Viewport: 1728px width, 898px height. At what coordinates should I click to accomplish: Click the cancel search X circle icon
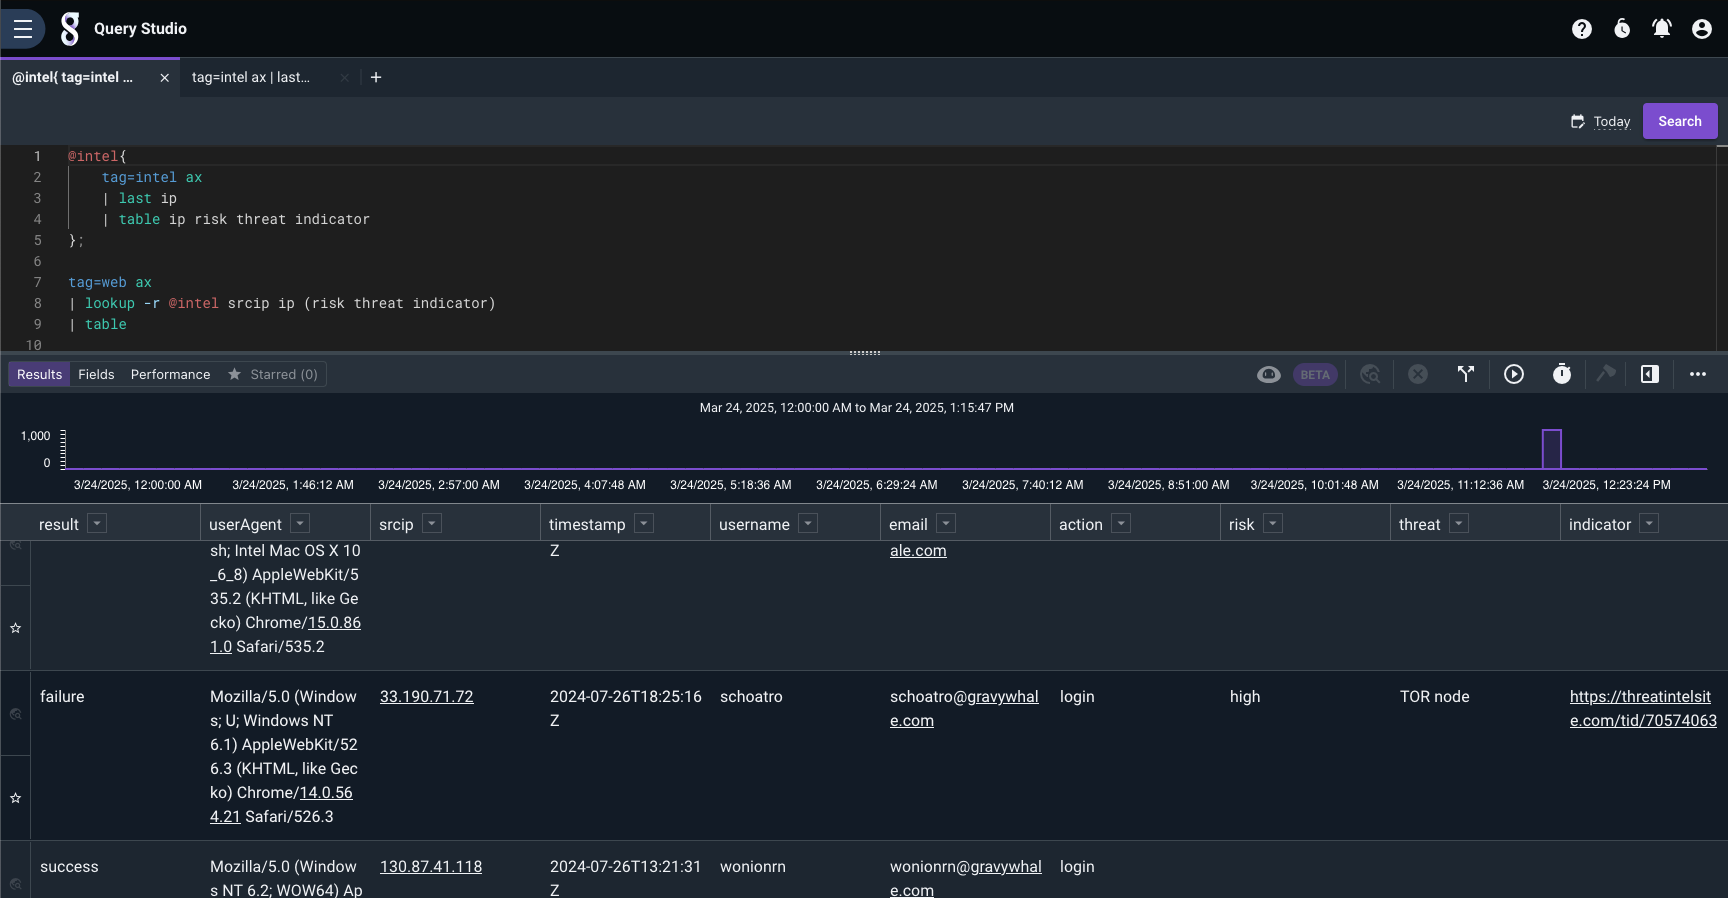pyautogui.click(x=1418, y=374)
